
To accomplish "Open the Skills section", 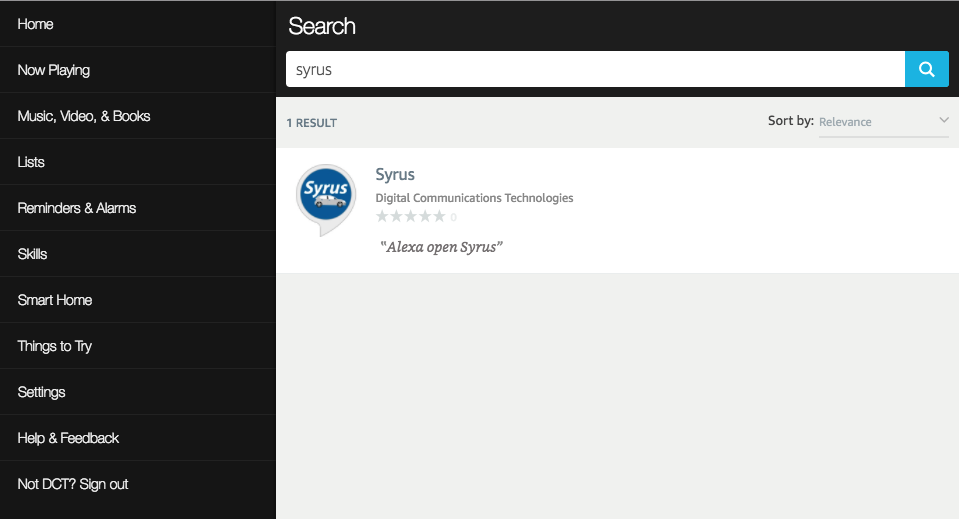I will click(33, 254).
